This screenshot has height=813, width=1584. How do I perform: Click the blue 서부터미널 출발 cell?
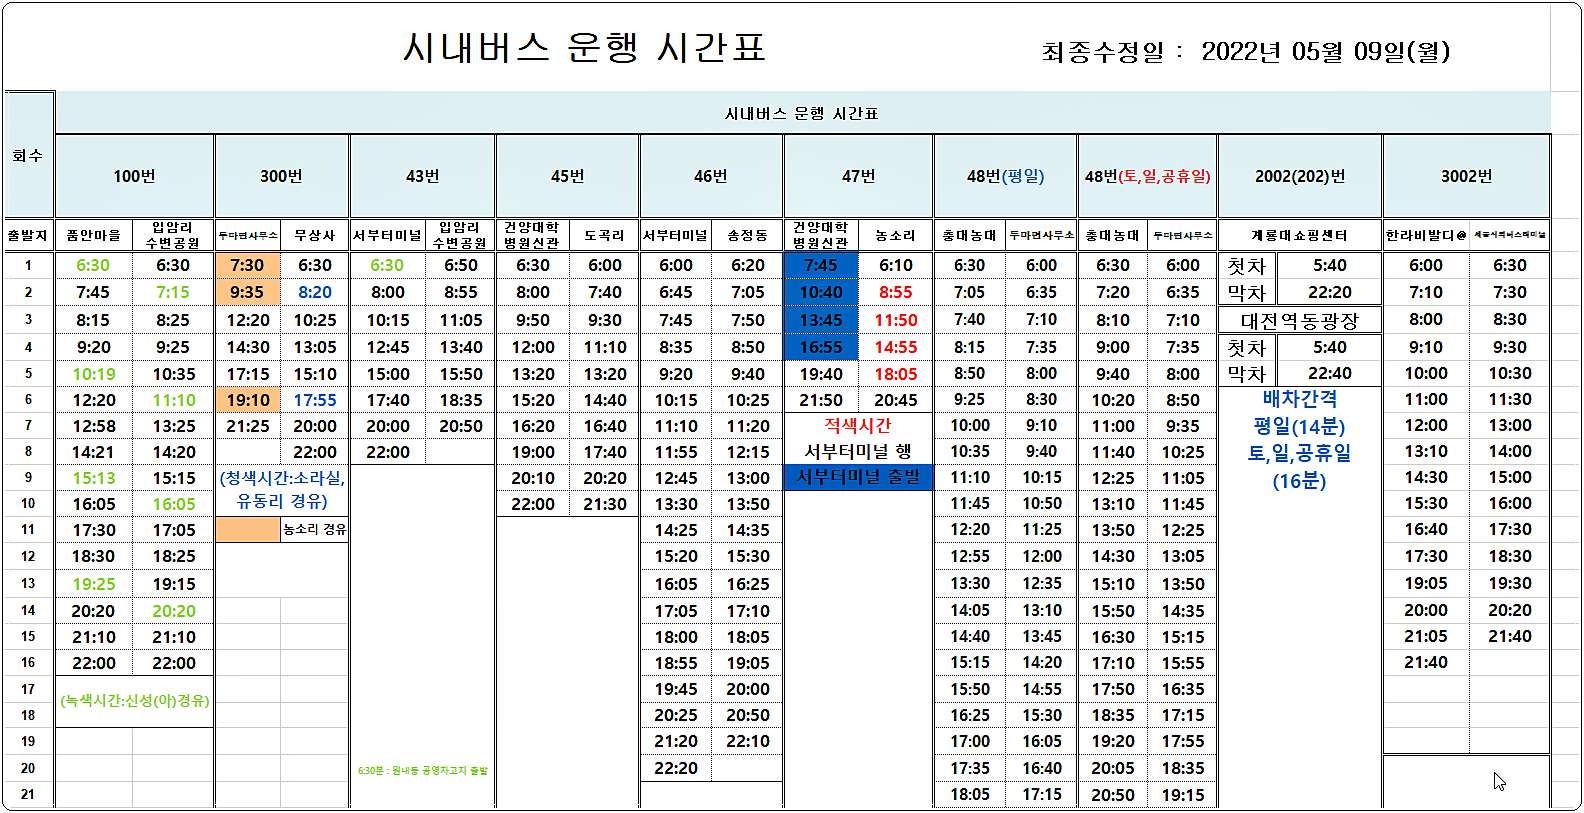[858, 477]
